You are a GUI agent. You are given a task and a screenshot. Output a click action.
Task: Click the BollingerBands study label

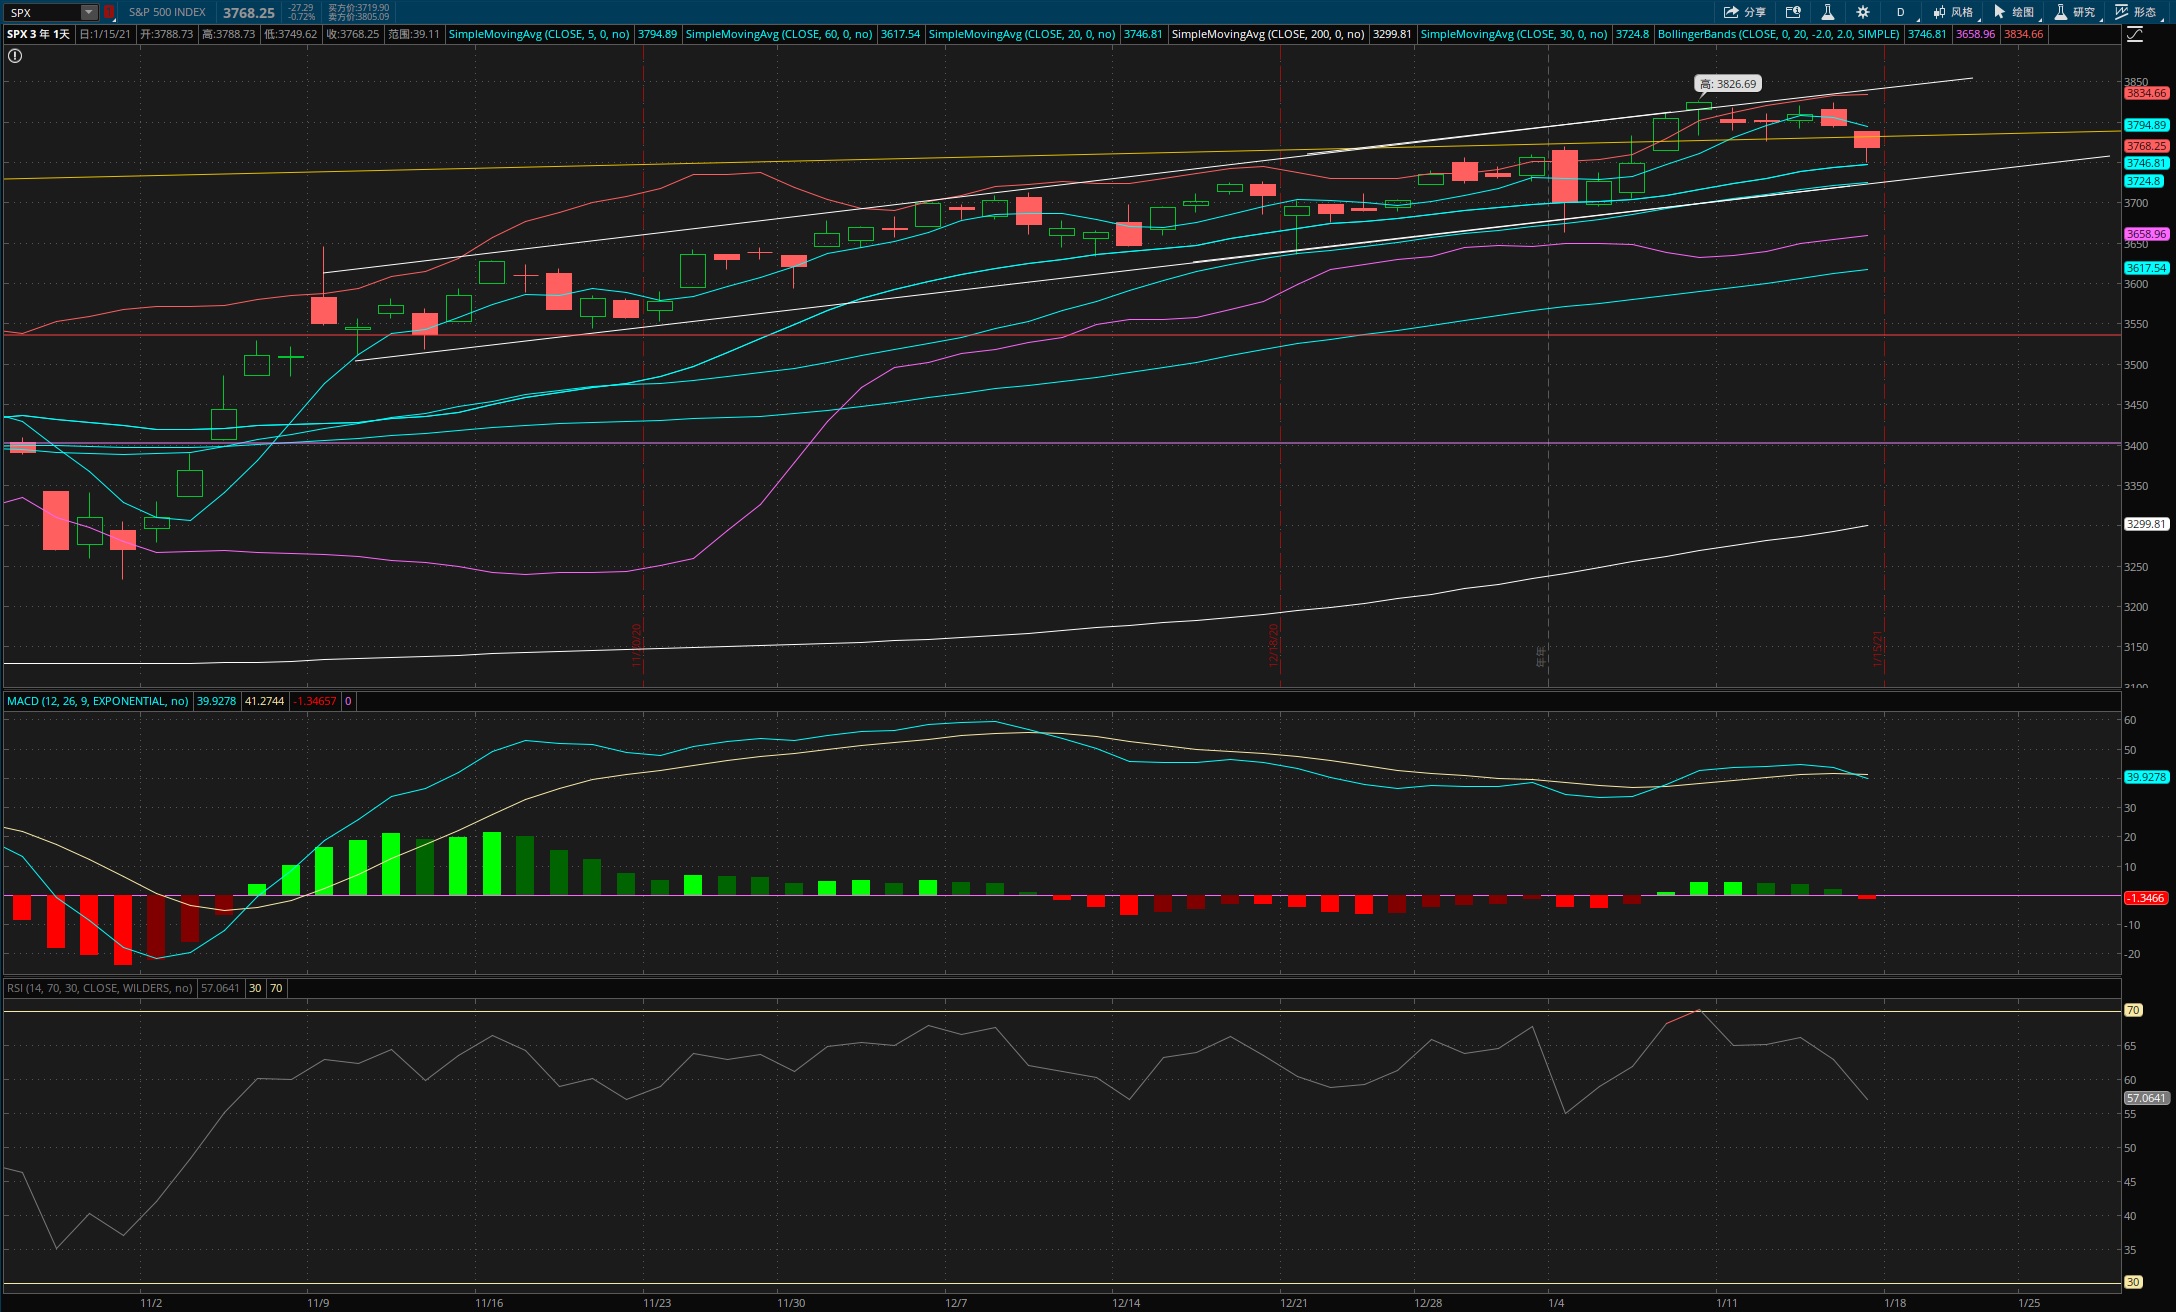1778,34
